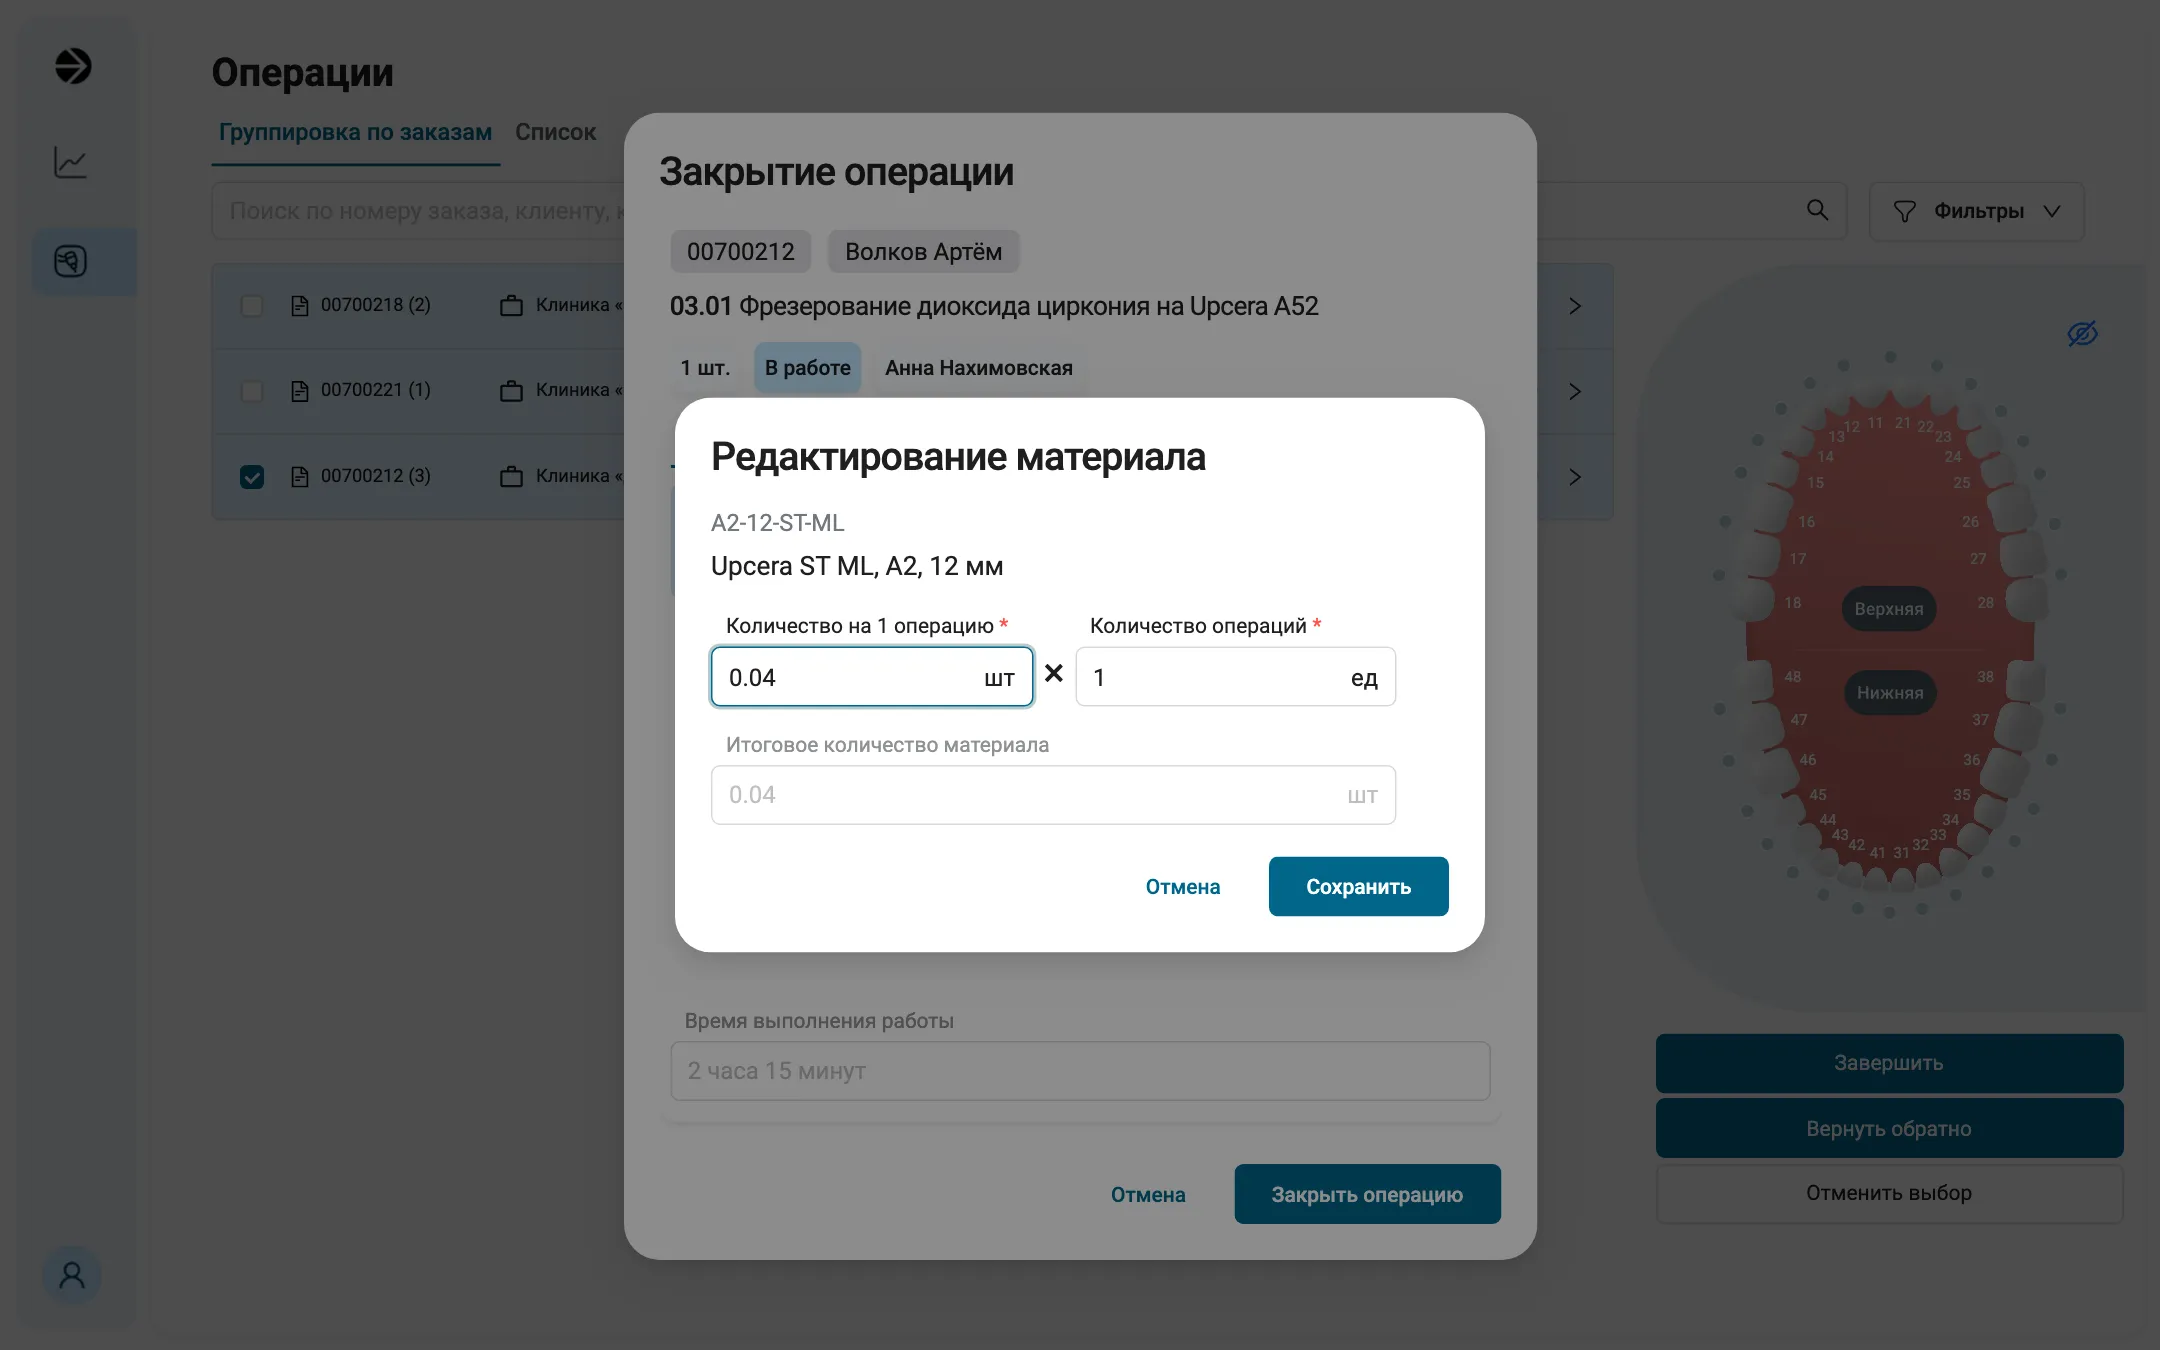Switch to the Список tab
This screenshot has height=1350, width=2160.
point(555,132)
